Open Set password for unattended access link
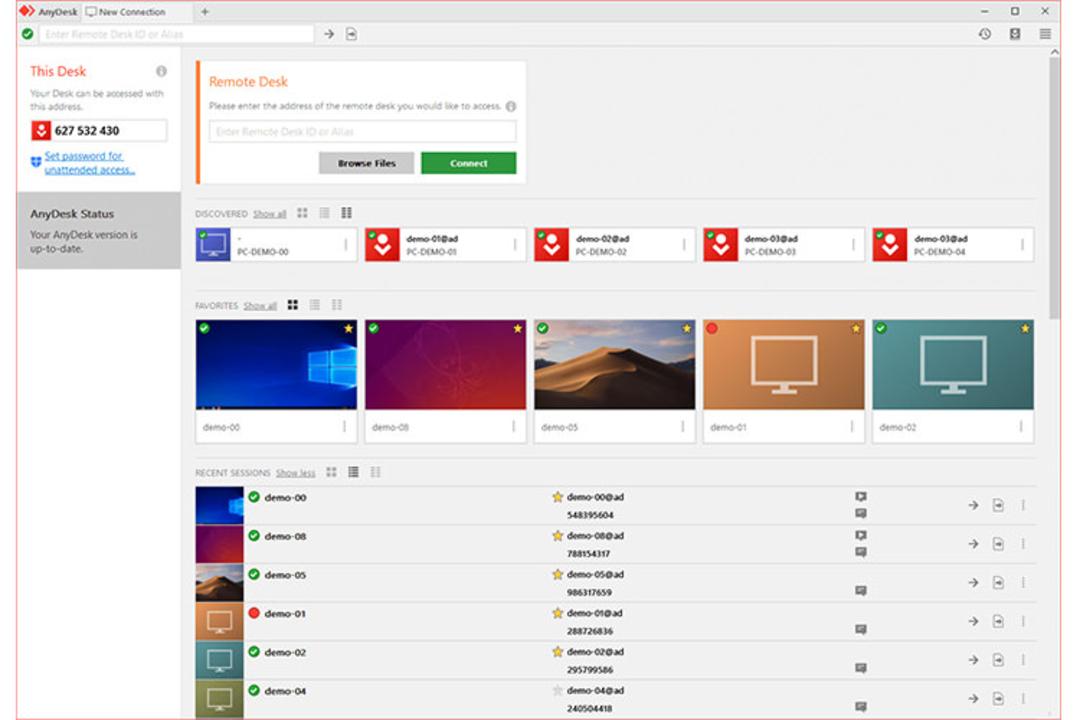 tap(90, 163)
